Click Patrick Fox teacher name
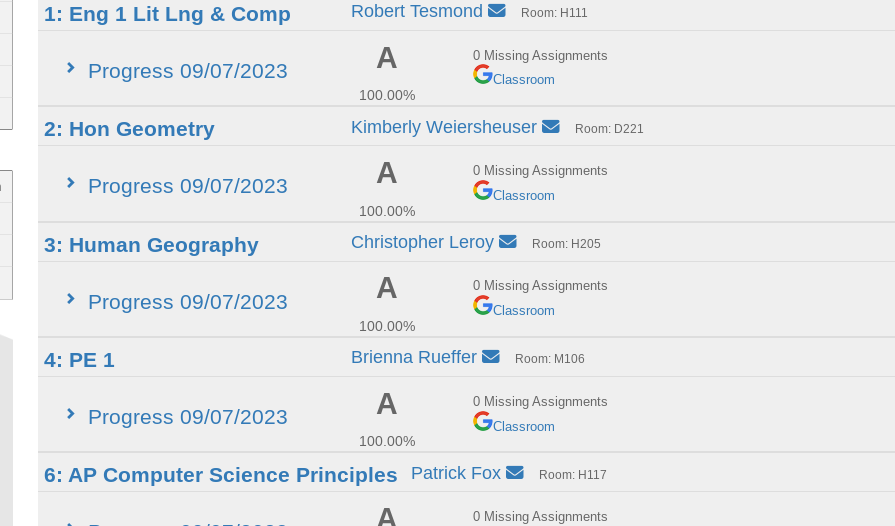895x526 pixels. click(x=455, y=473)
